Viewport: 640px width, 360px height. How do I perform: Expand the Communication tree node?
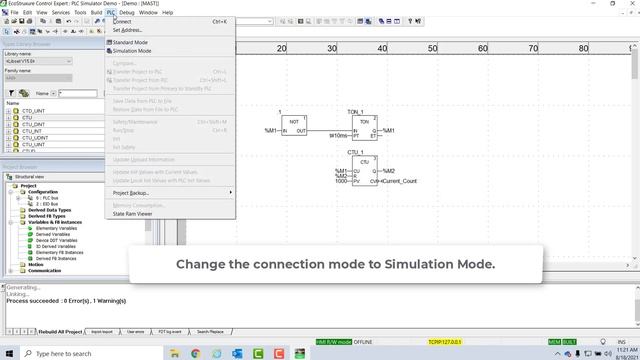[x=11, y=271]
